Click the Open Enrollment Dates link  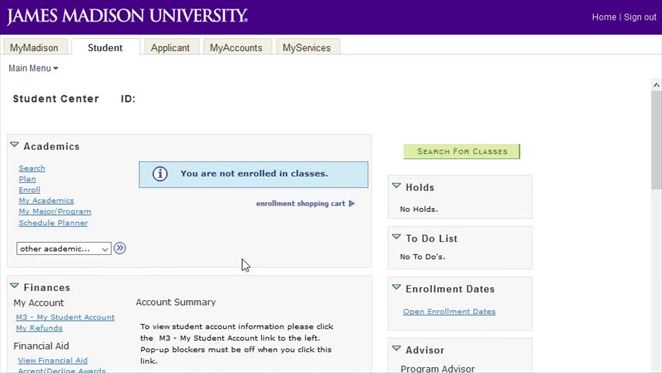coord(449,311)
